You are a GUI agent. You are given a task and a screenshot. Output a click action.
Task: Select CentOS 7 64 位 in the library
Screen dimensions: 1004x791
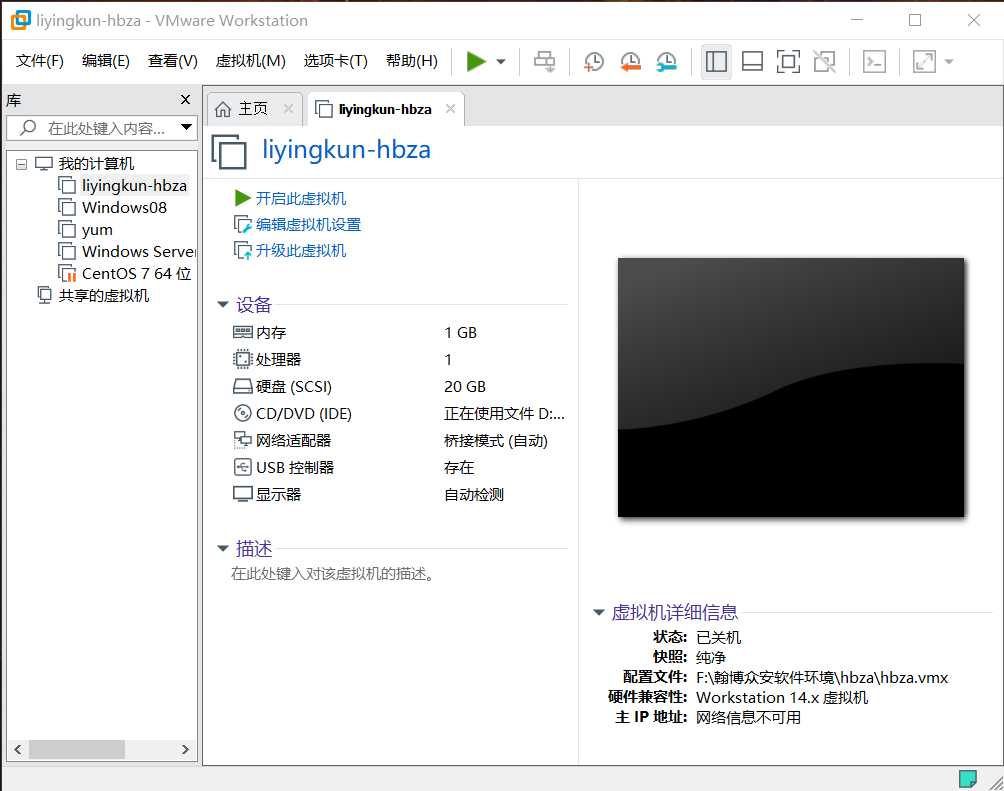(136, 273)
